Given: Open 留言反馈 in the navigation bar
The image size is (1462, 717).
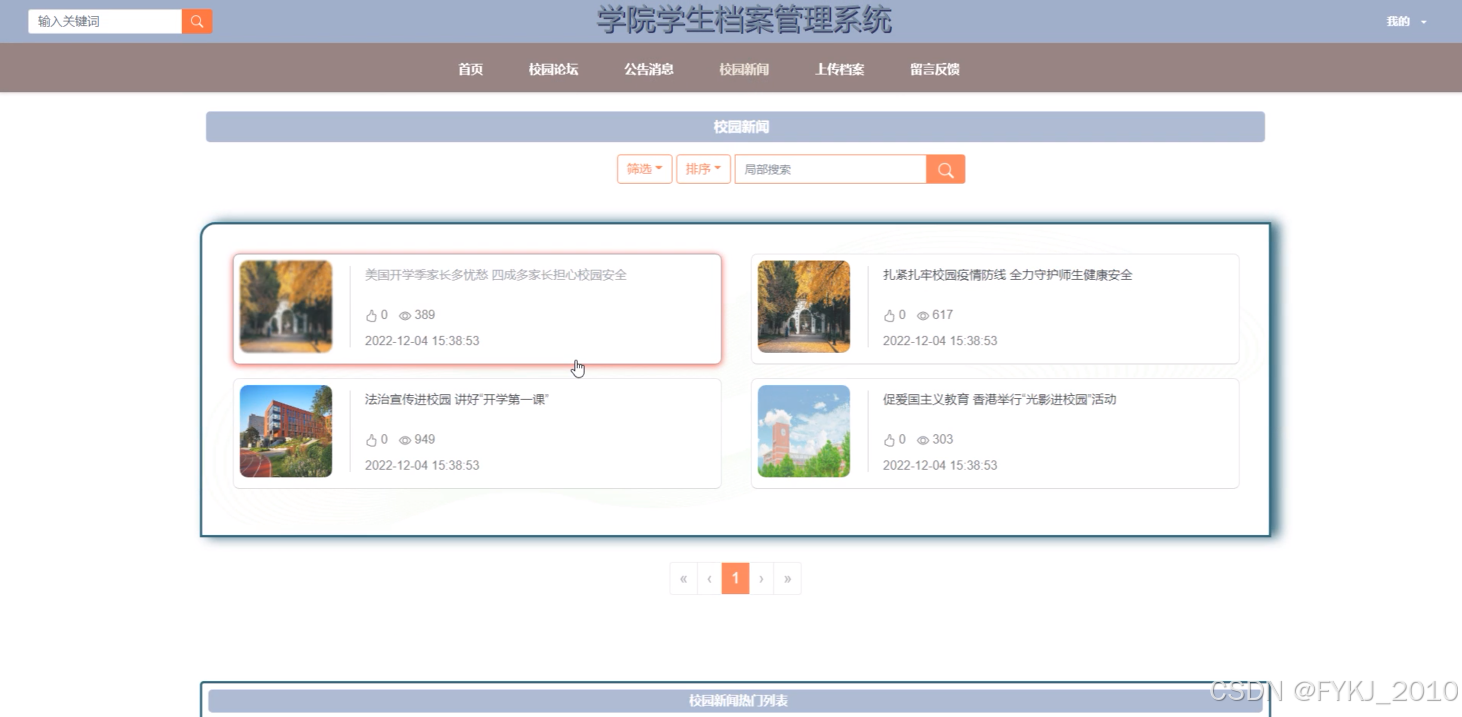Looking at the screenshot, I should [x=934, y=69].
